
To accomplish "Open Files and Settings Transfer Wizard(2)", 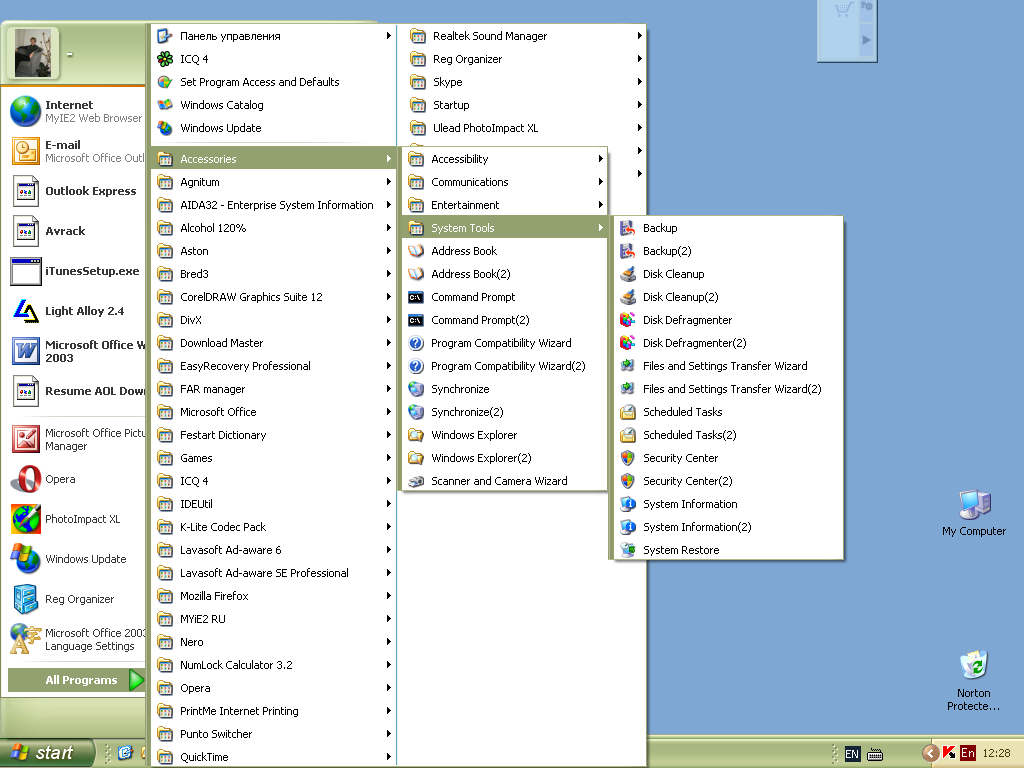I will pos(728,389).
